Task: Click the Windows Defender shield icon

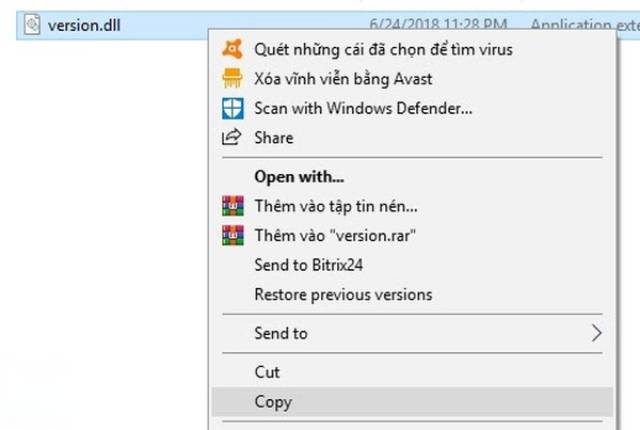Action: [x=233, y=108]
